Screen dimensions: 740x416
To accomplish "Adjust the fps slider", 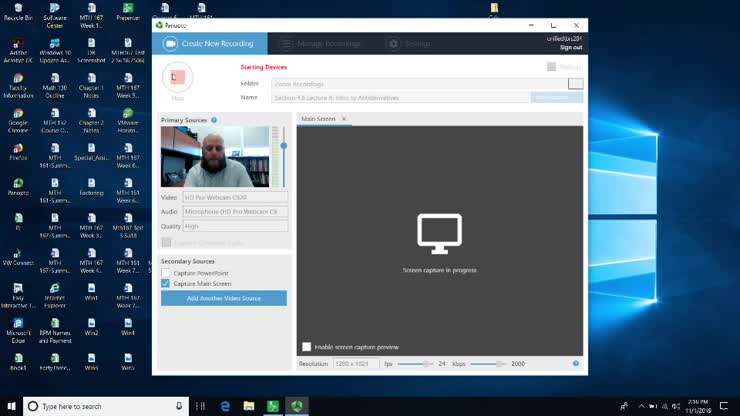I will click(428, 364).
